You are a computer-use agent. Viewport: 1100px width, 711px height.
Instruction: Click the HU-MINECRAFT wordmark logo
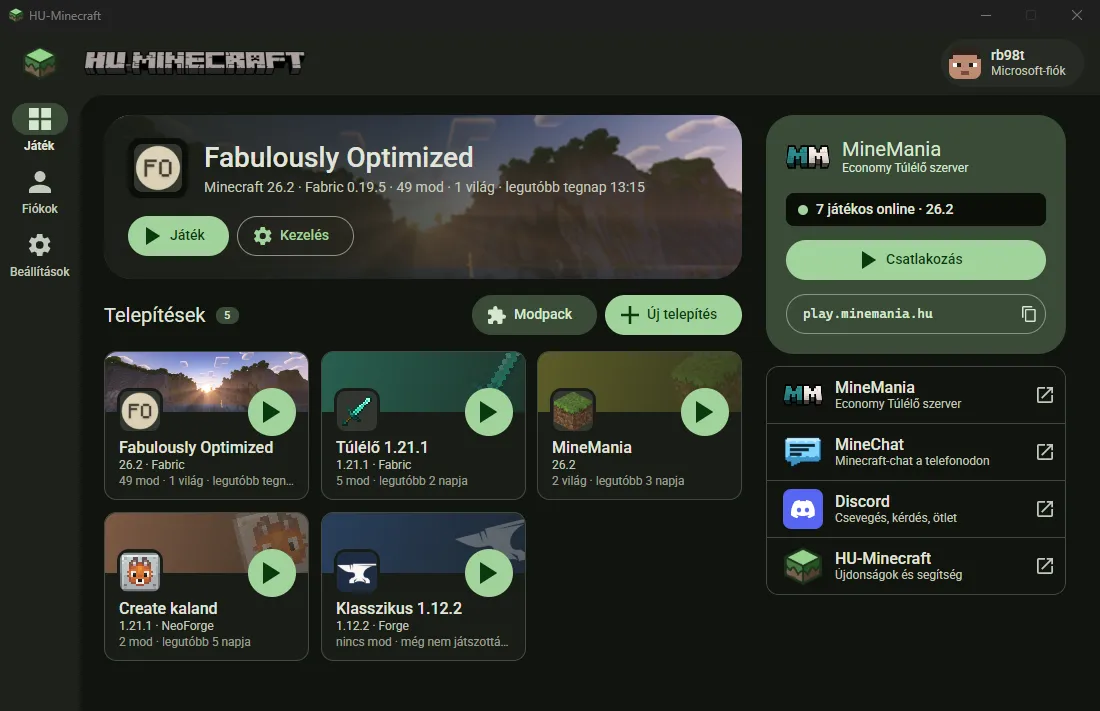pyautogui.click(x=194, y=62)
